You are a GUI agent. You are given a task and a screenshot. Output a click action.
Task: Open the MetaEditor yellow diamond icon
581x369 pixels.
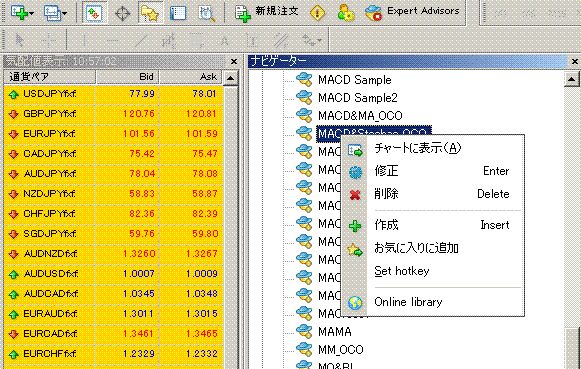[317, 13]
